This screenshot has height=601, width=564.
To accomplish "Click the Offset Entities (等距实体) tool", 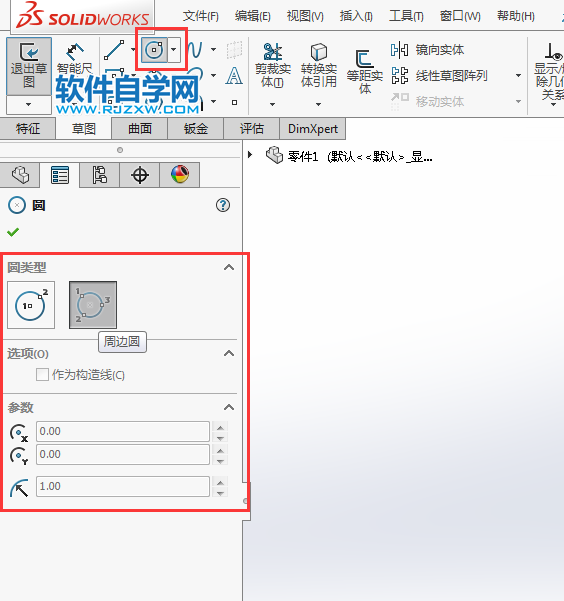I will tap(365, 72).
